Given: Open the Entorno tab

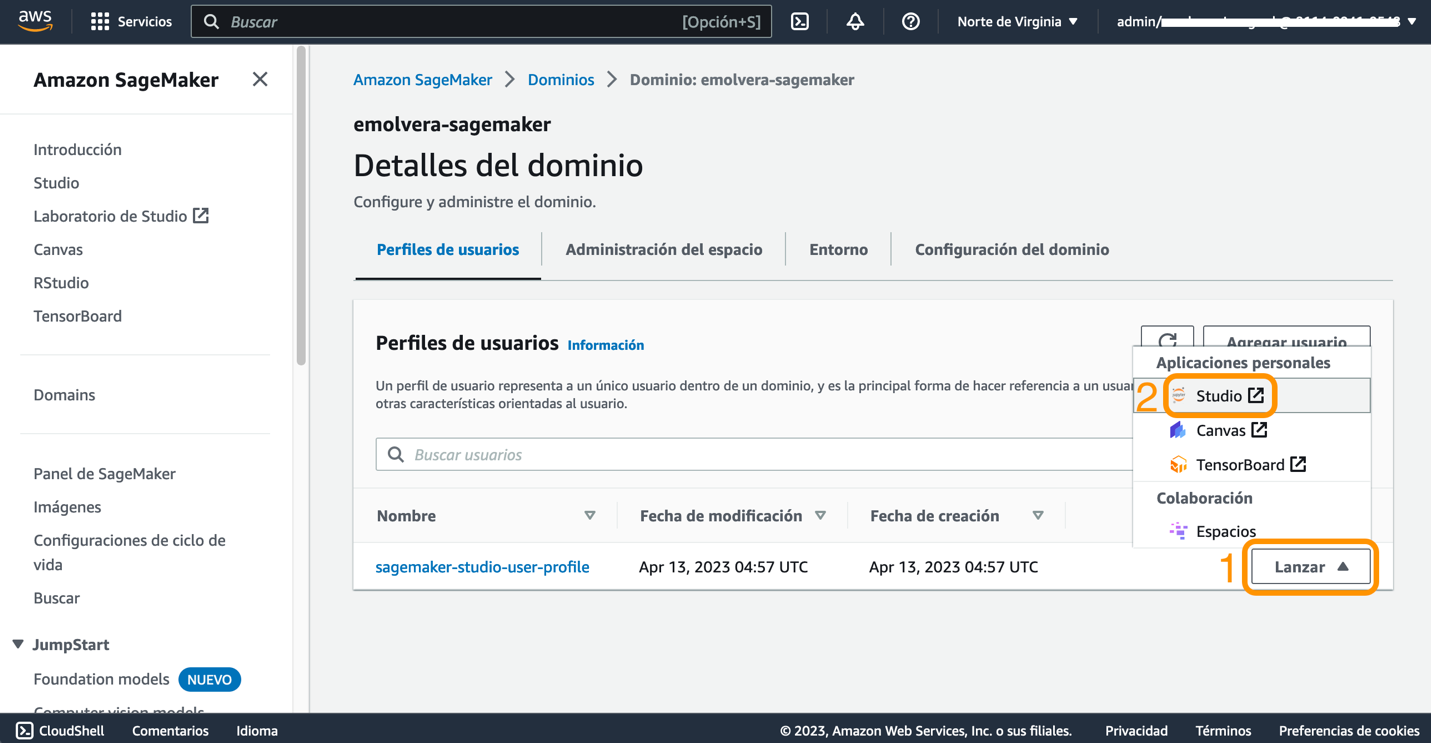Looking at the screenshot, I should [x=839, y=250].
